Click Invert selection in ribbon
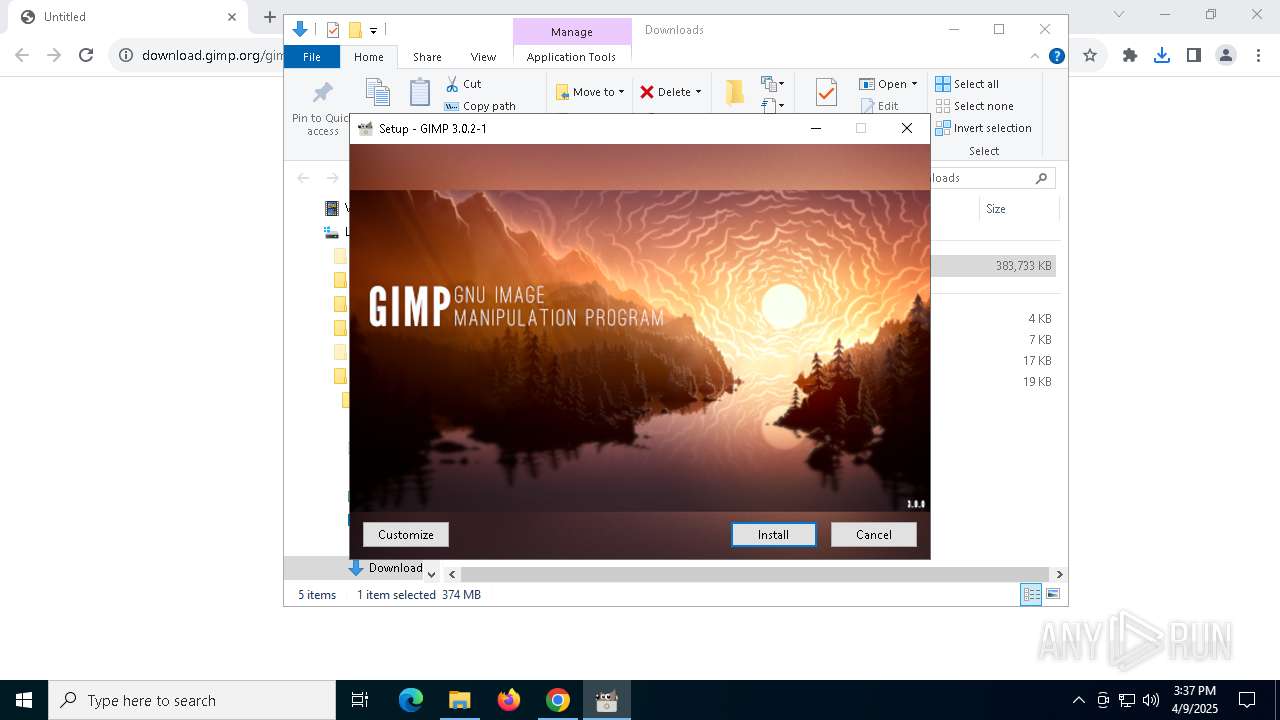Image resolution: width=1280 pixels, height=720 pixels. [983, 128]
